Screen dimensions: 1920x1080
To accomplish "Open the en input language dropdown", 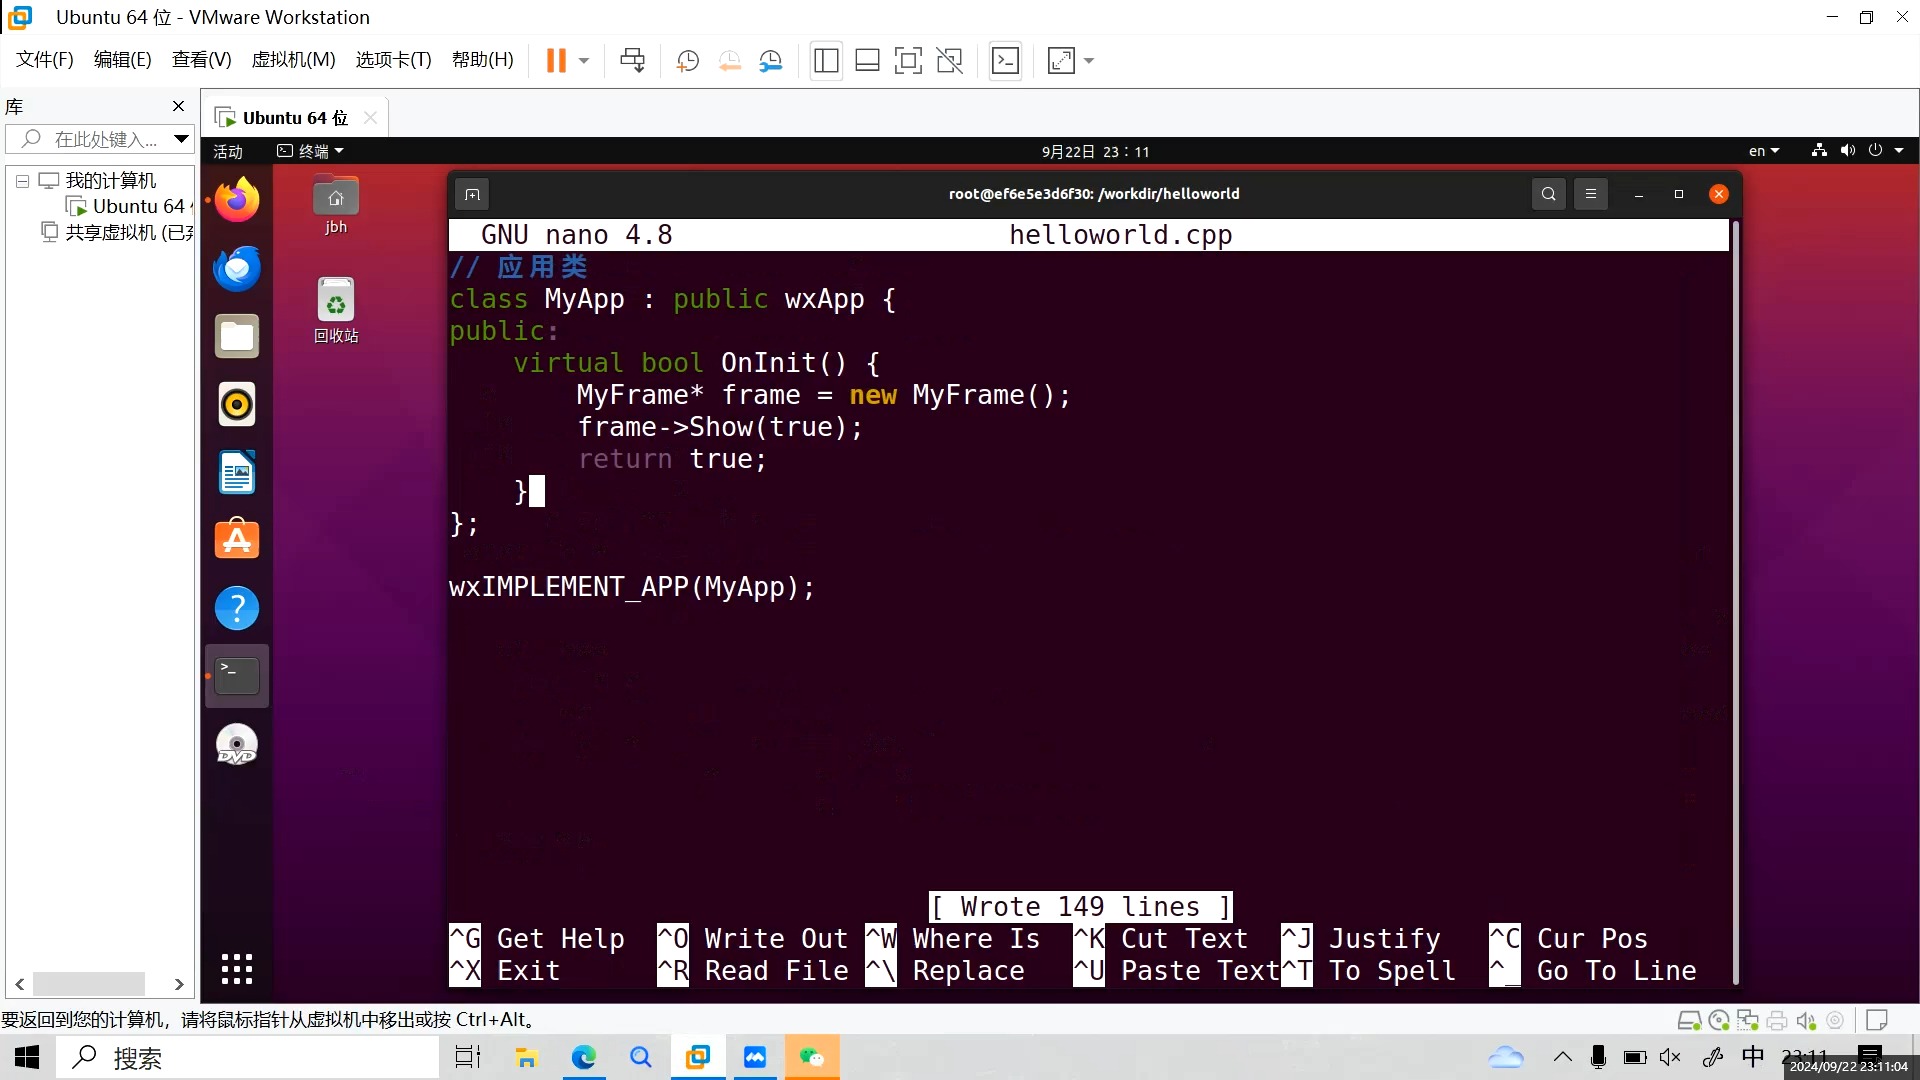I will tap(1763, 151).
